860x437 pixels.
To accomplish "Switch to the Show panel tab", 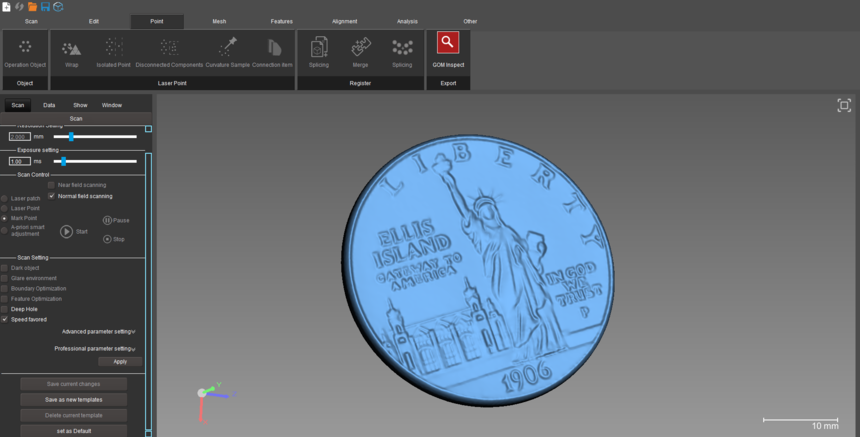I will 81,105.
